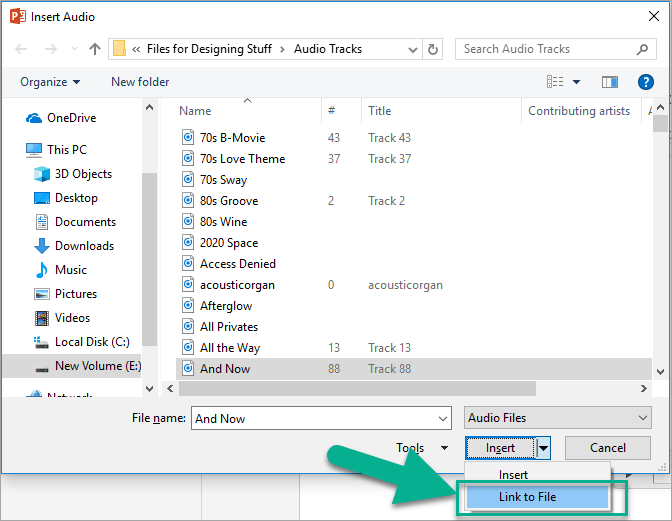
Task: Click the audio file icon for Afterglow
Action: (188, 305)
